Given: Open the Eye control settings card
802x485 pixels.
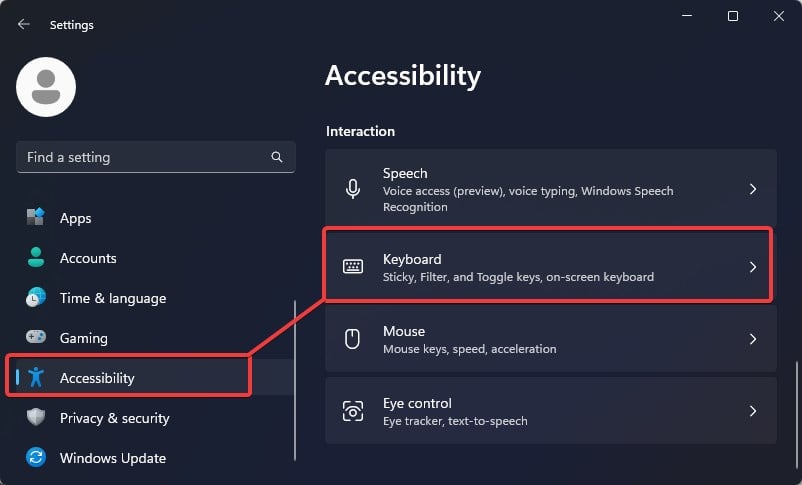Looking at the screenshot, I should point(550,411).
